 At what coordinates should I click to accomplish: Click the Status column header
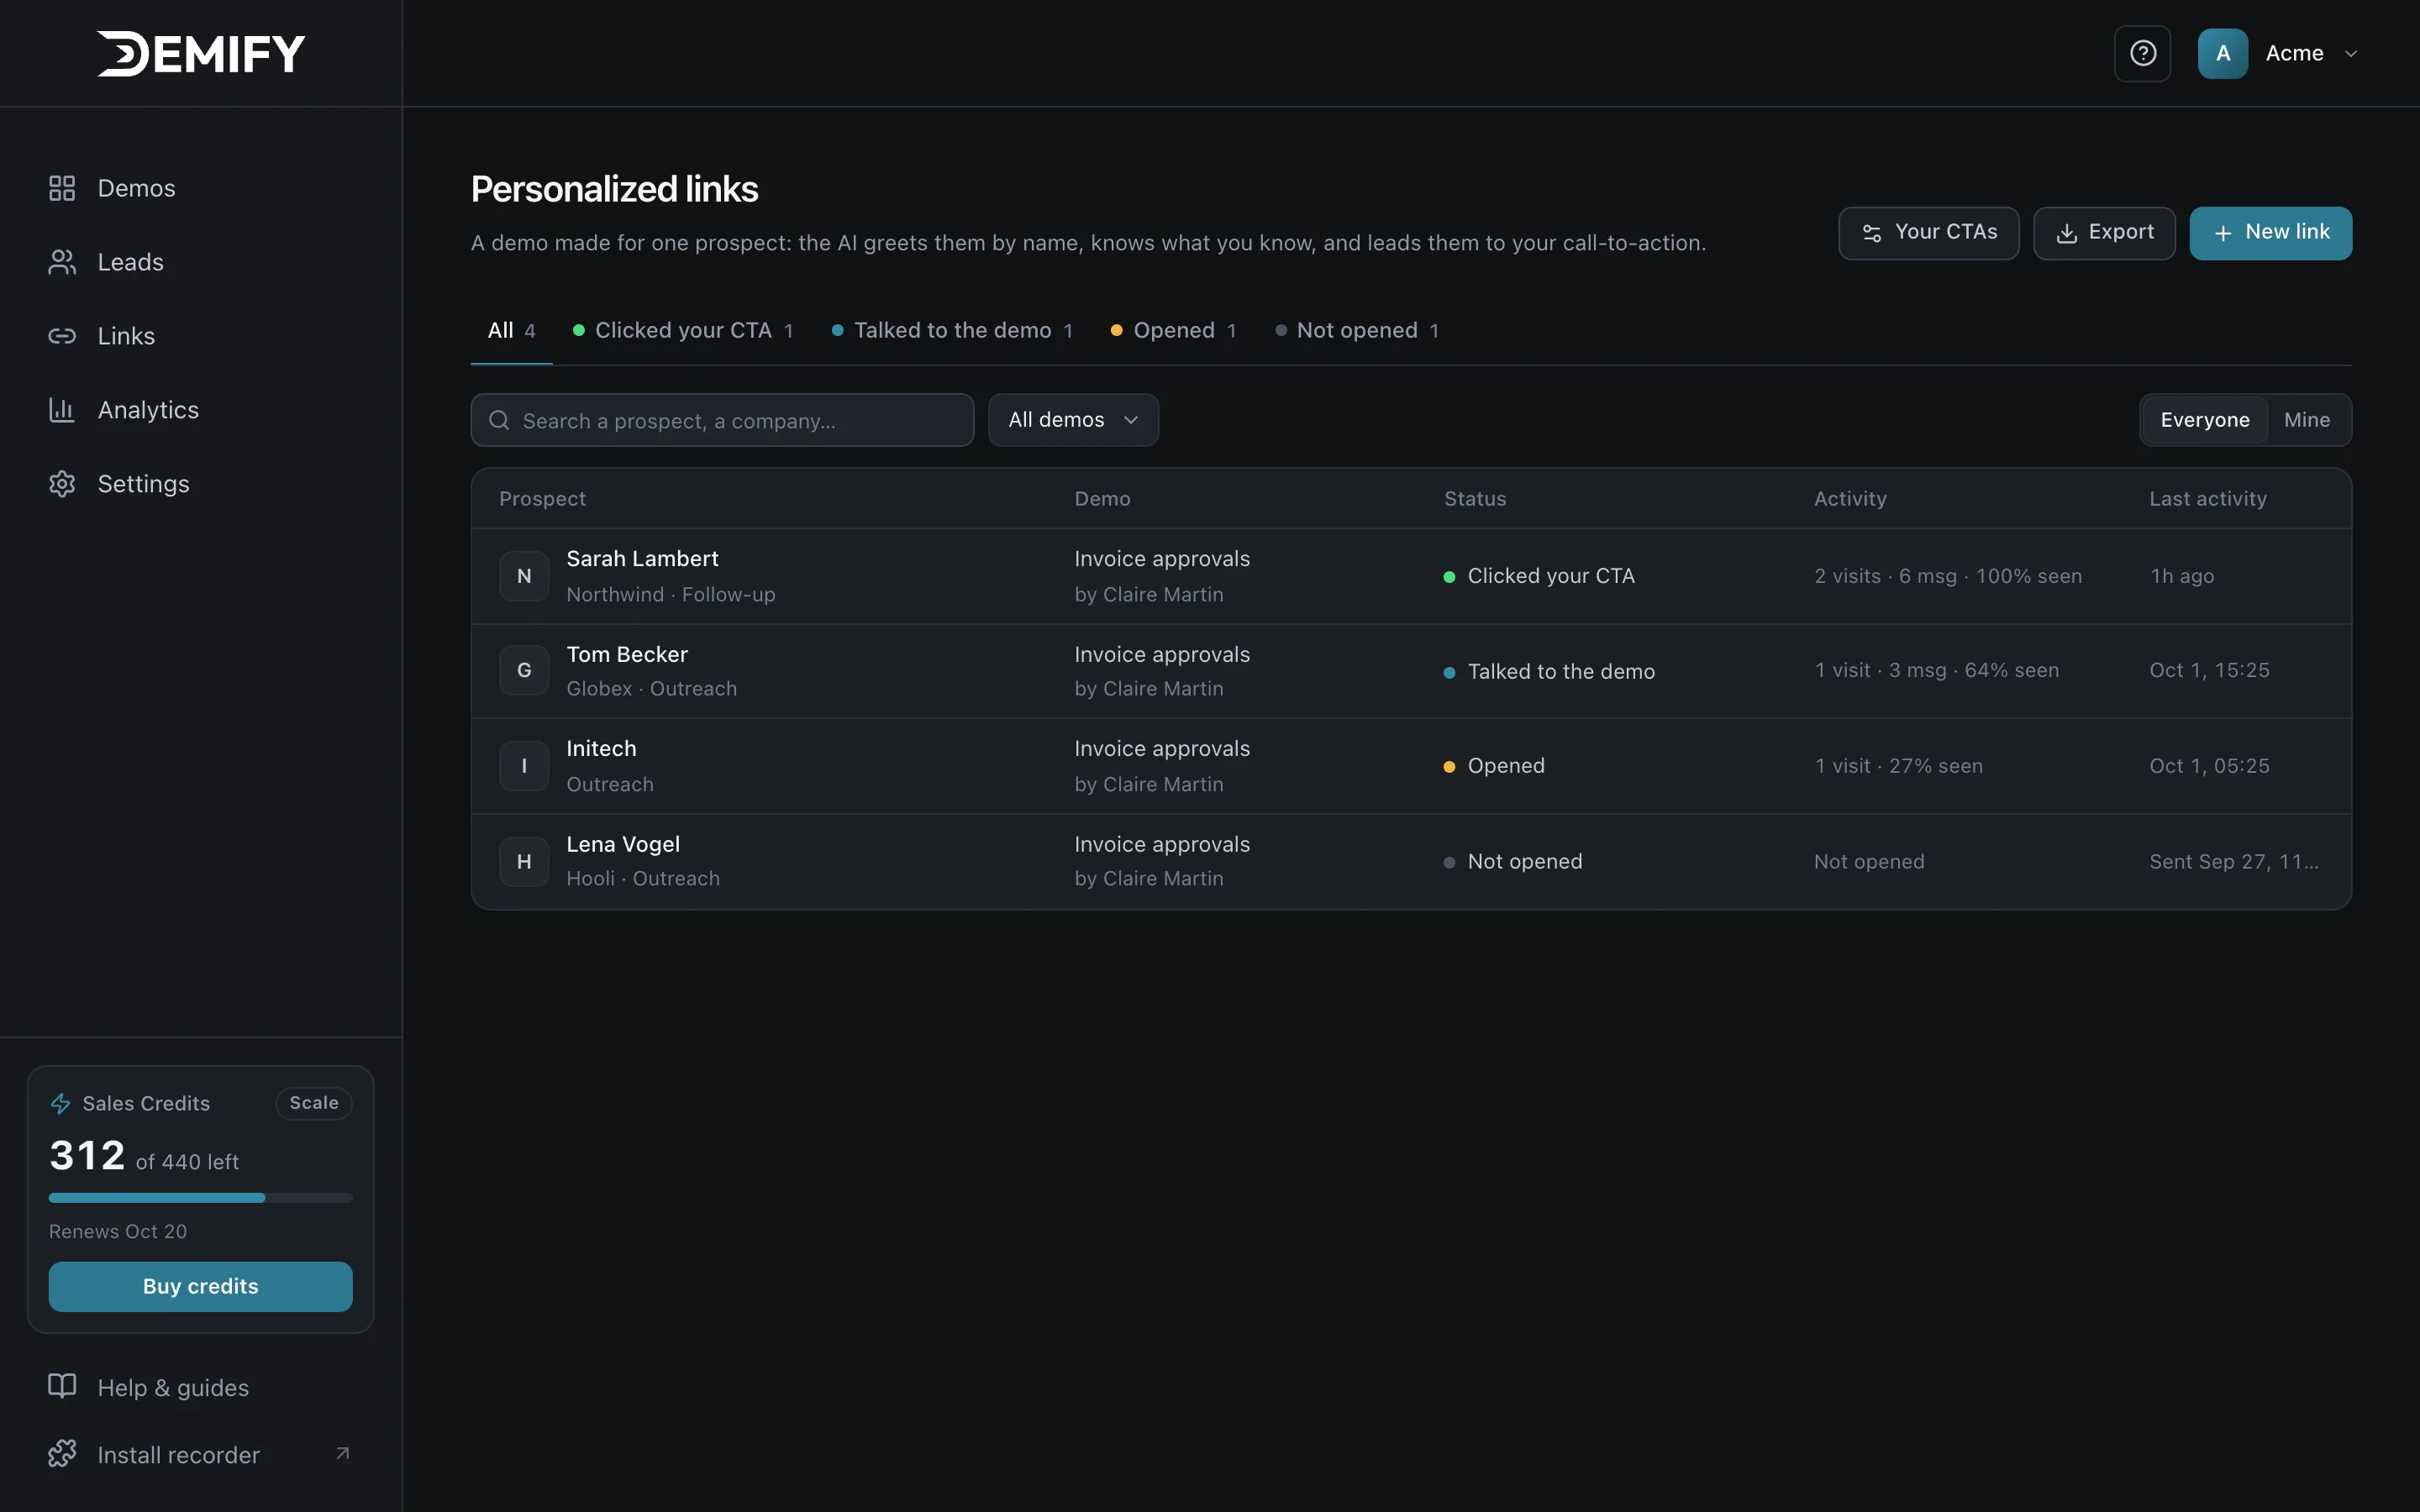(x=1475, y=499)
